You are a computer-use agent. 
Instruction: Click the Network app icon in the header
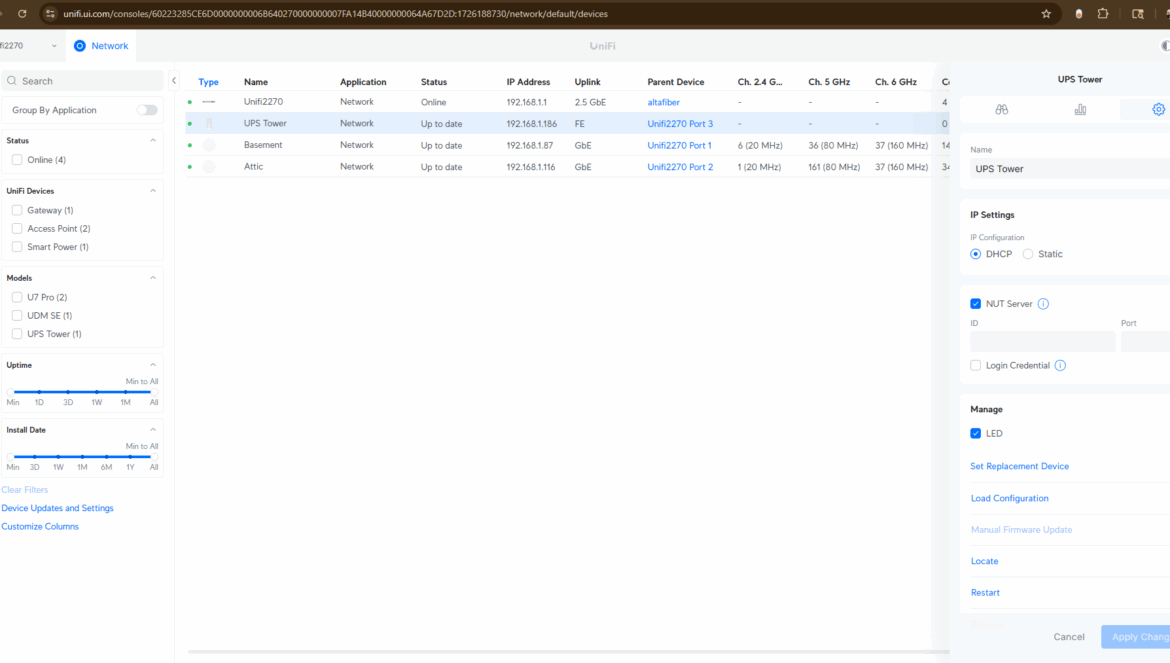pyautogui.click(x=80, y=46)
